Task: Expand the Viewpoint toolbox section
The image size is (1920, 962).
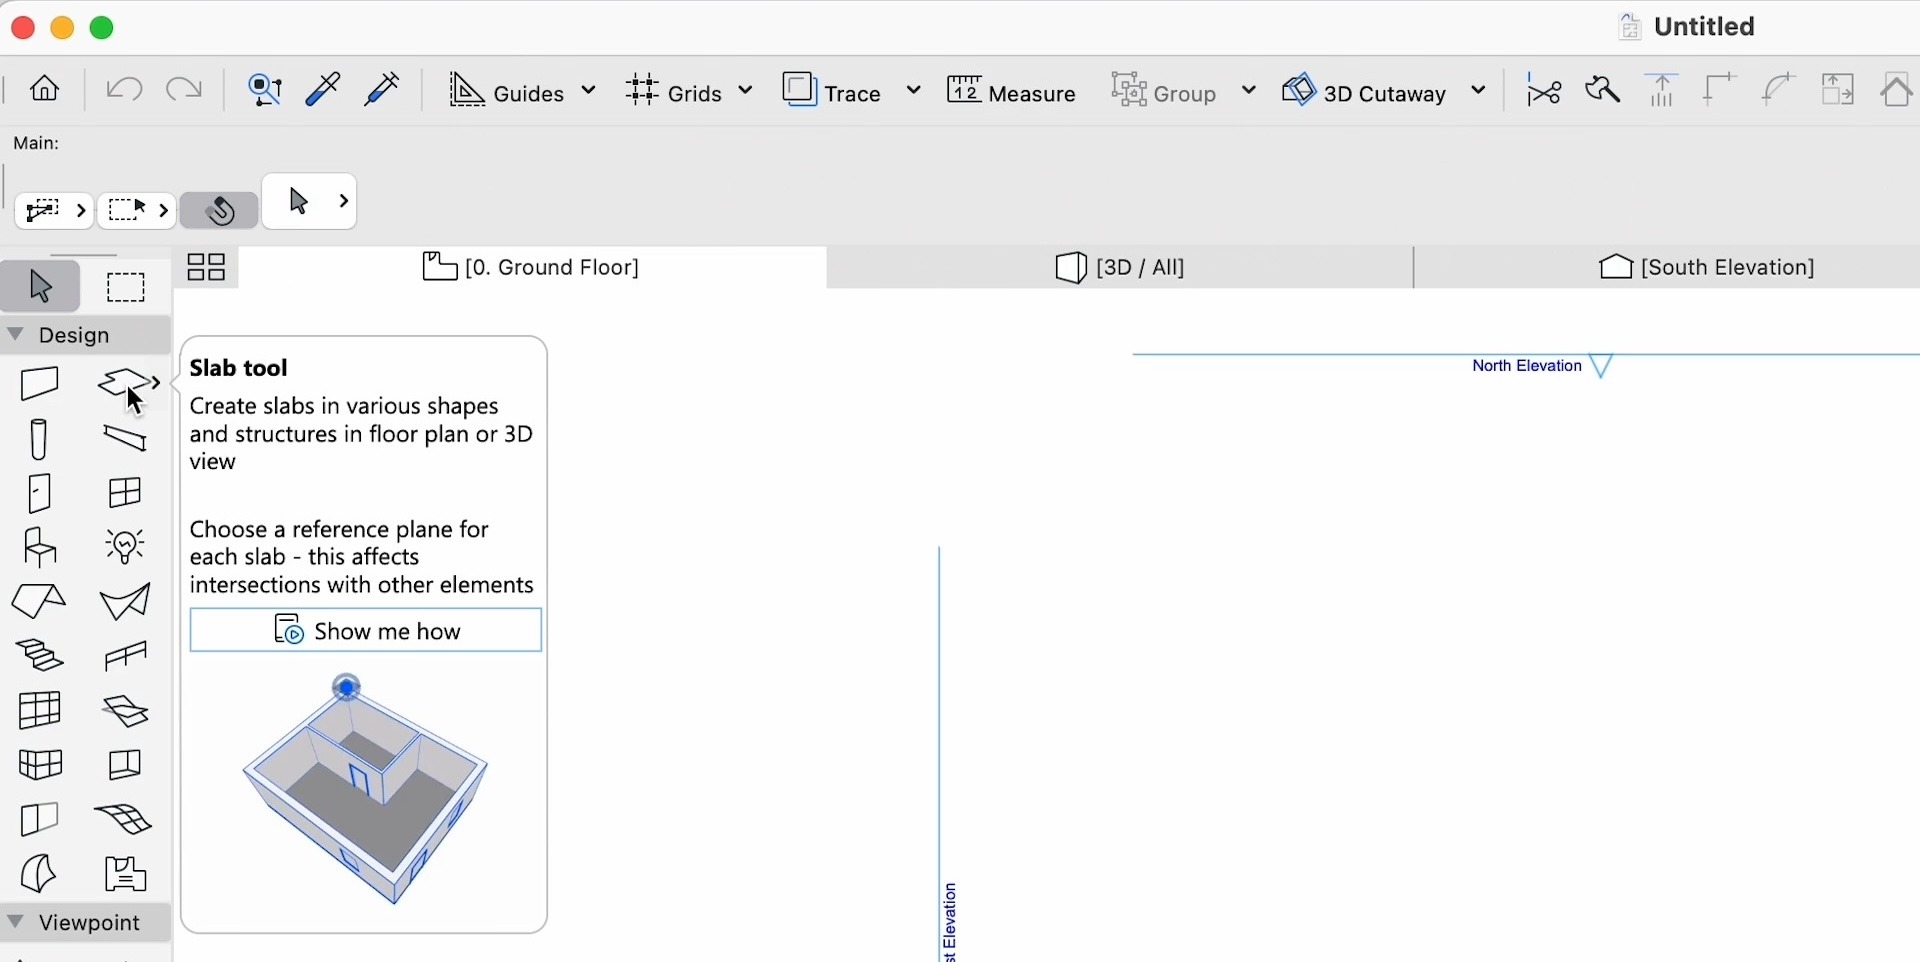Action: click(16, 923)
